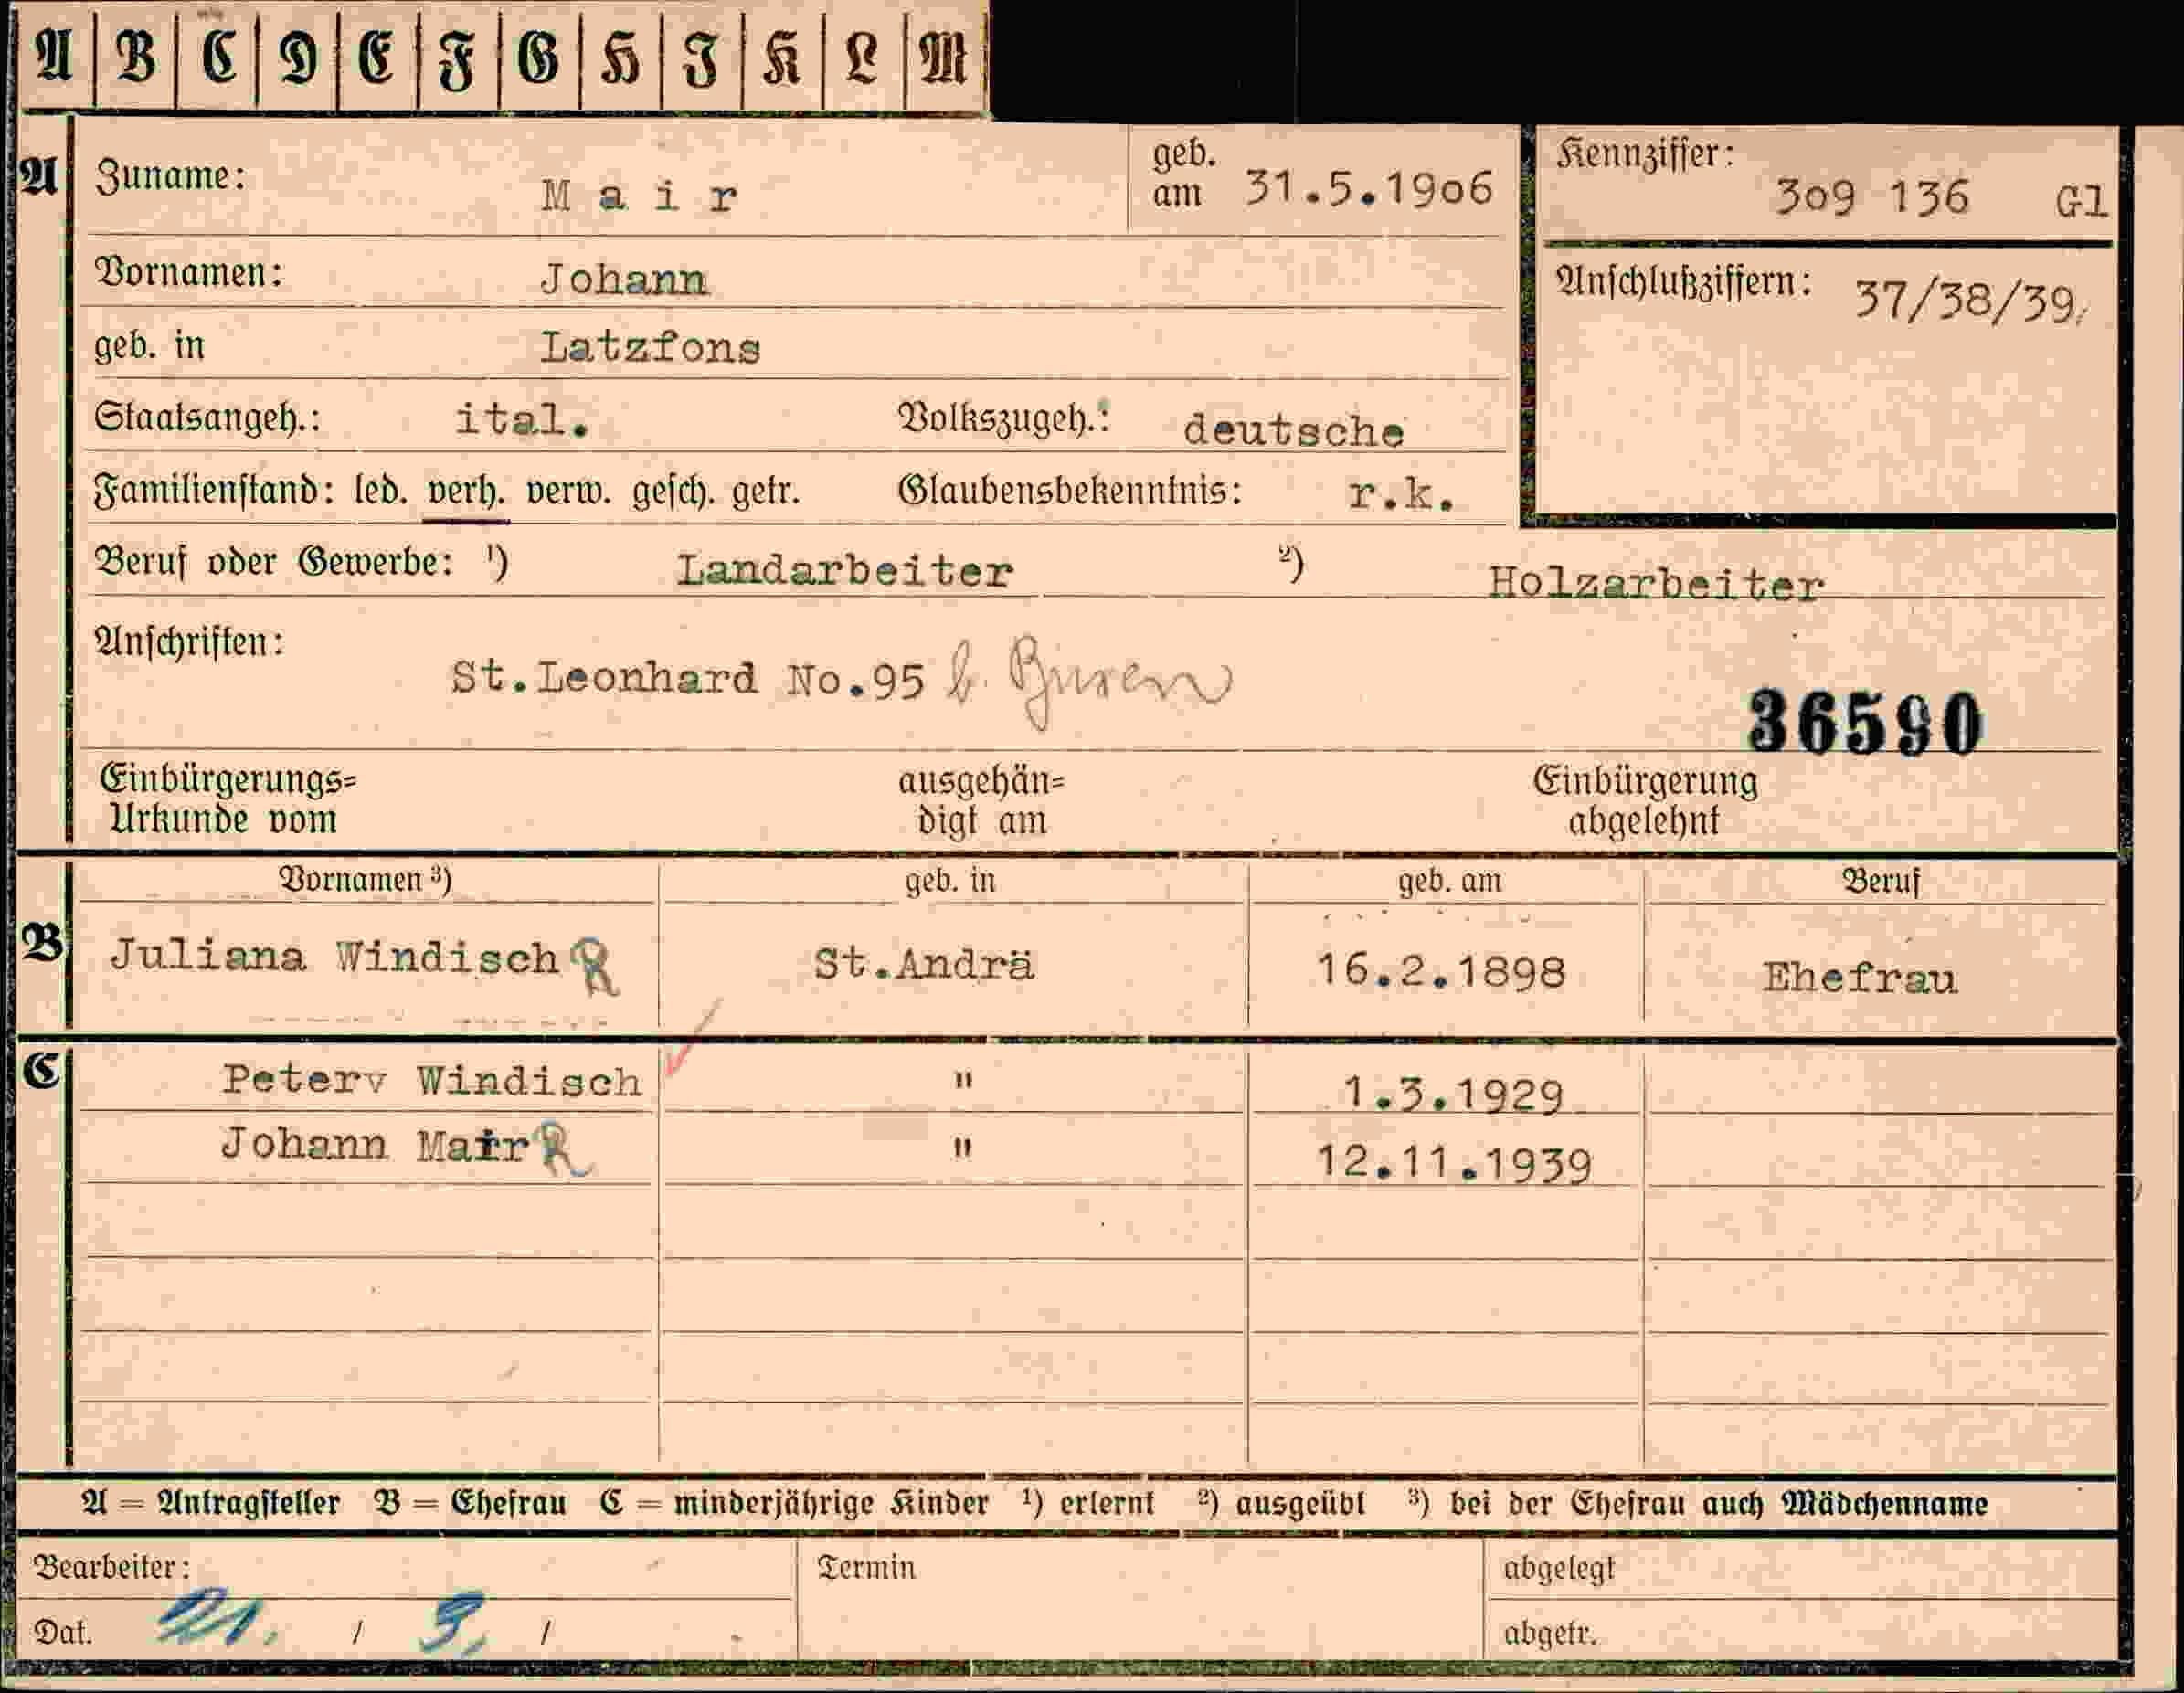
Task: Click wife's birthplace 'St.Andrä'
Action: 923,965
